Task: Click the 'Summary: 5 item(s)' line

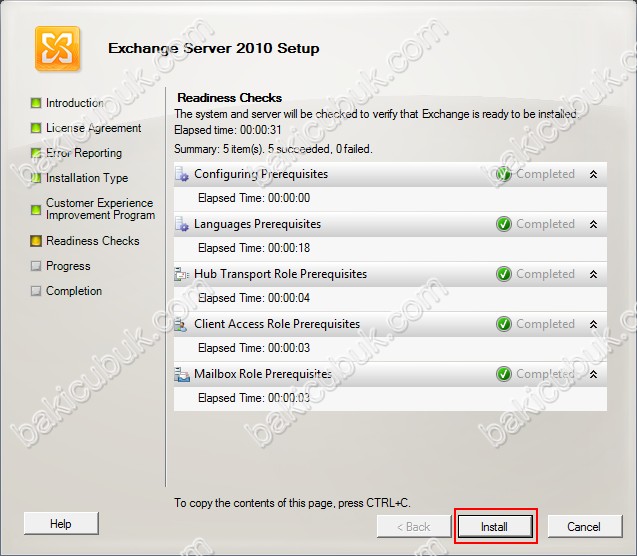Action: (x=273, y=149)
